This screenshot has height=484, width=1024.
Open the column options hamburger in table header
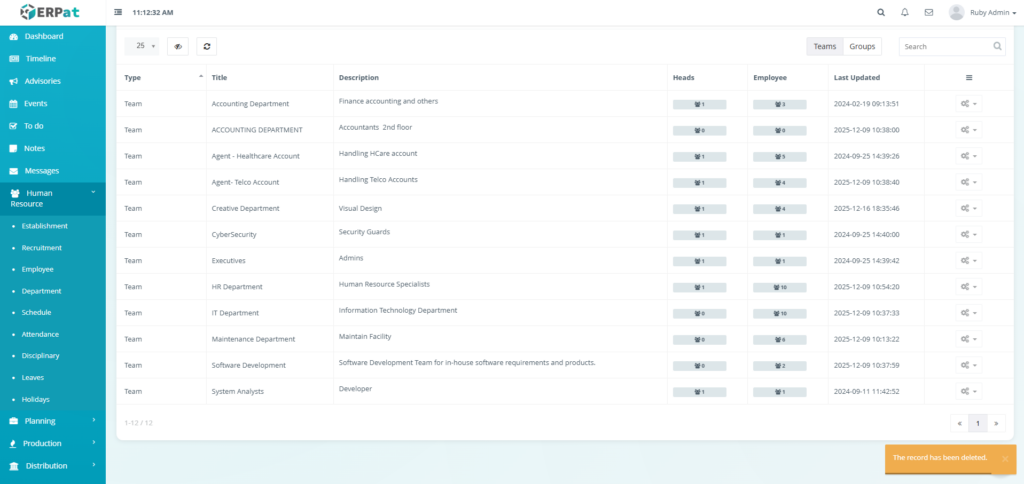(x=969, y=77)
